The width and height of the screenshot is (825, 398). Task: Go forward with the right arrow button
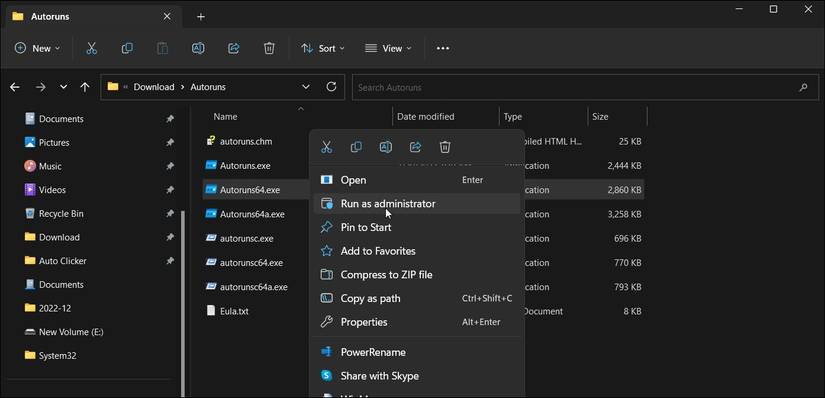[x=41, y=87]
